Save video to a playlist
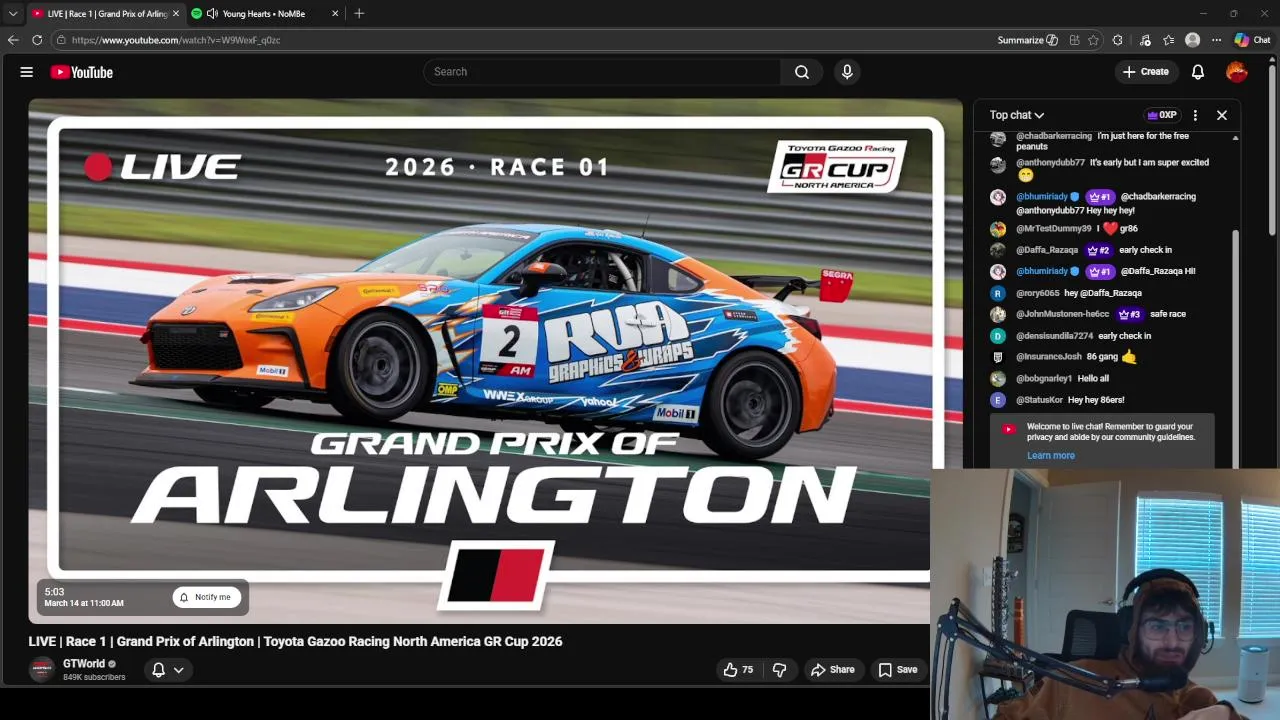The image size is (1280, 720). (x=897, y=670)
